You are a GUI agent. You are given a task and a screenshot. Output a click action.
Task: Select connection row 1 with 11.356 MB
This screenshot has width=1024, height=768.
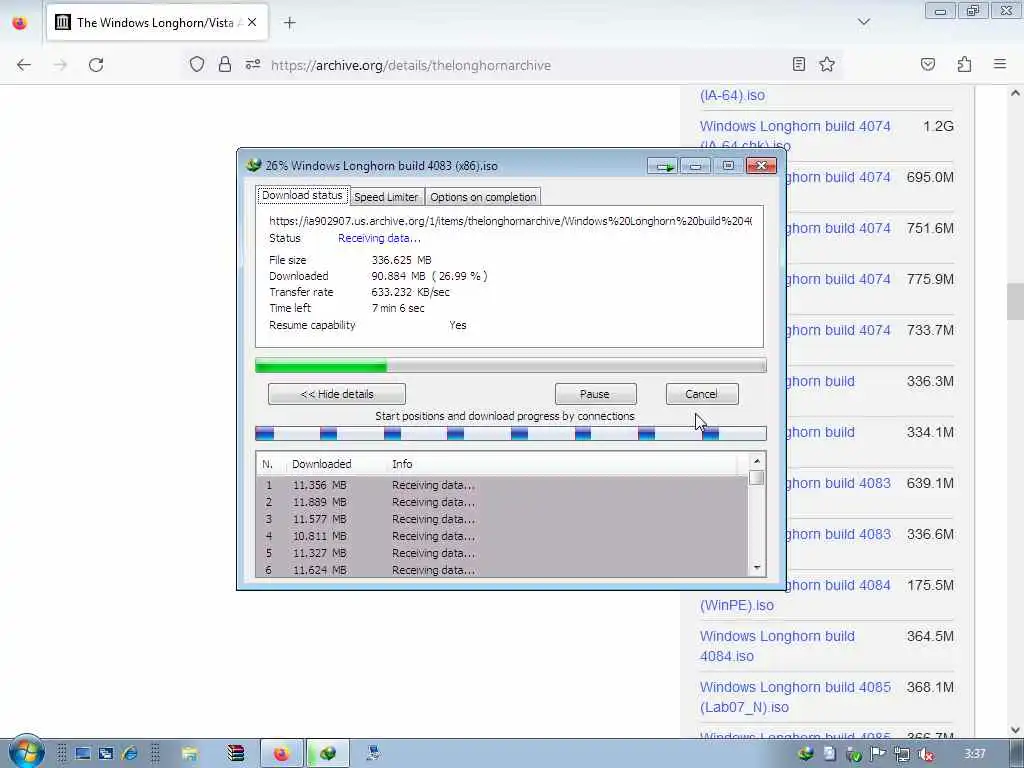[x=502, y=485]
